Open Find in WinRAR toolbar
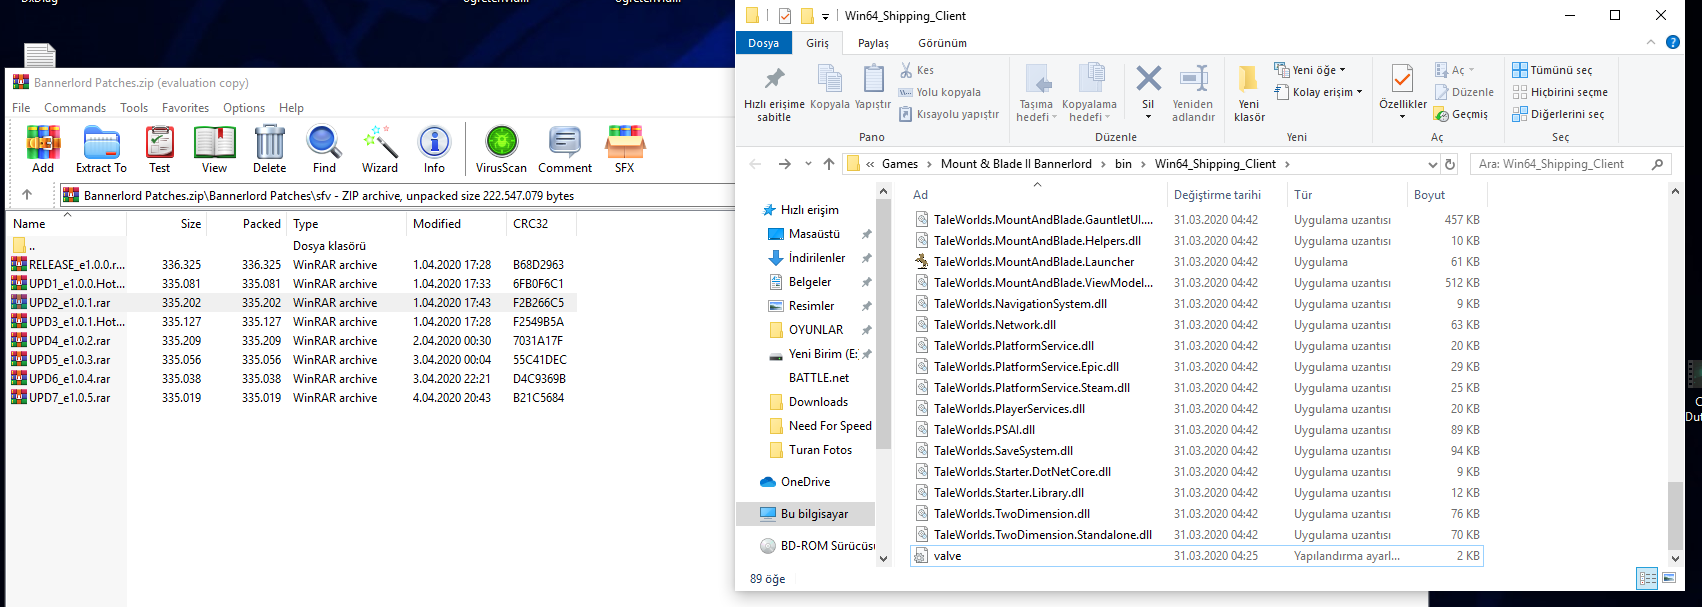Viewport: 1702px width, 607px height. coord(324,150)
